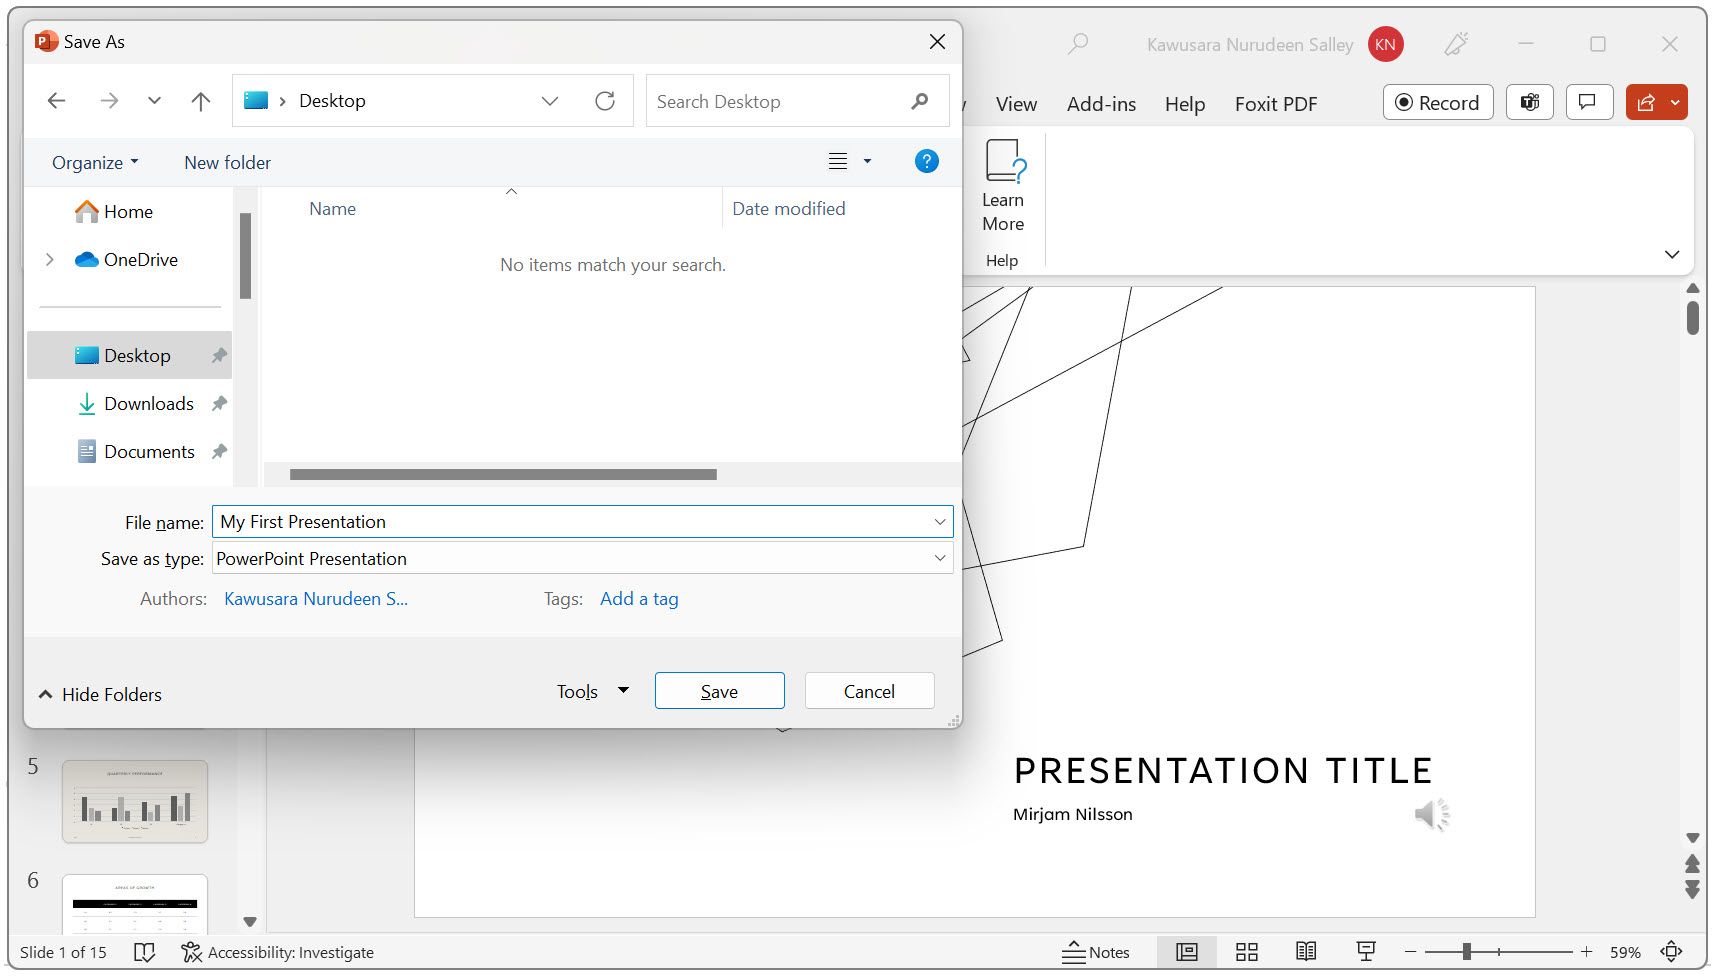Toggle the Notes pane
Viewport: 1712px width, 976px height.
[x=1096, y=951]
